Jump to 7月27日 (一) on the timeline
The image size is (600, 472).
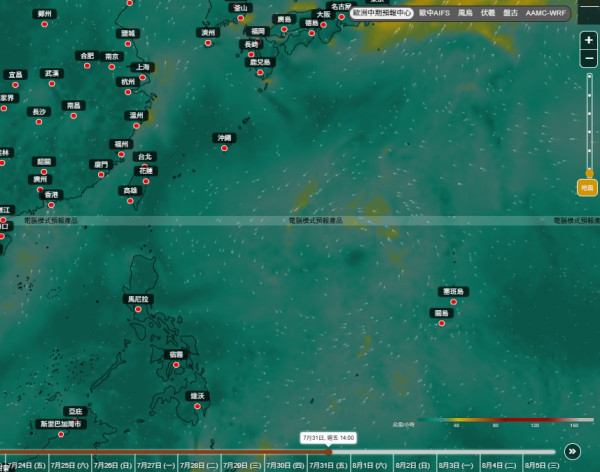[x=156, y=465]
